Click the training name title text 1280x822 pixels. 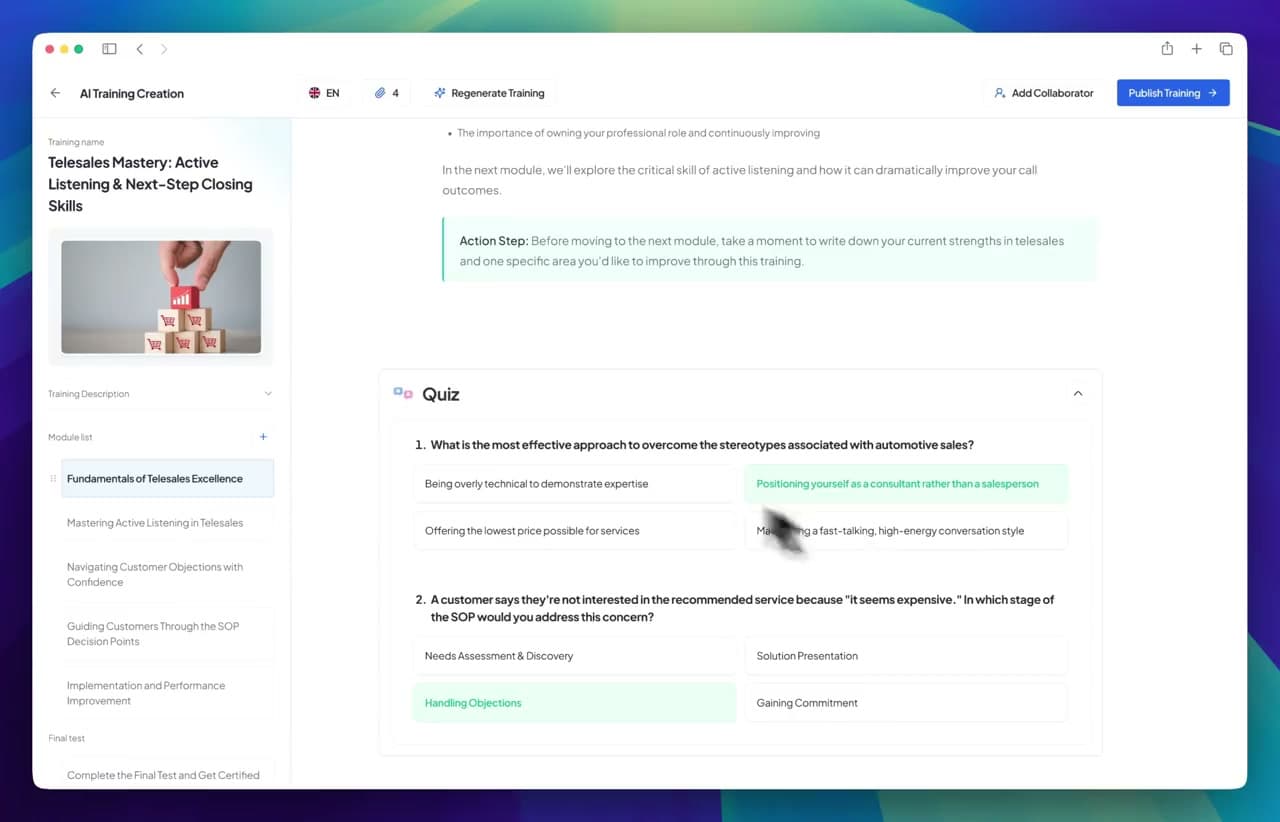click(150, 184)
